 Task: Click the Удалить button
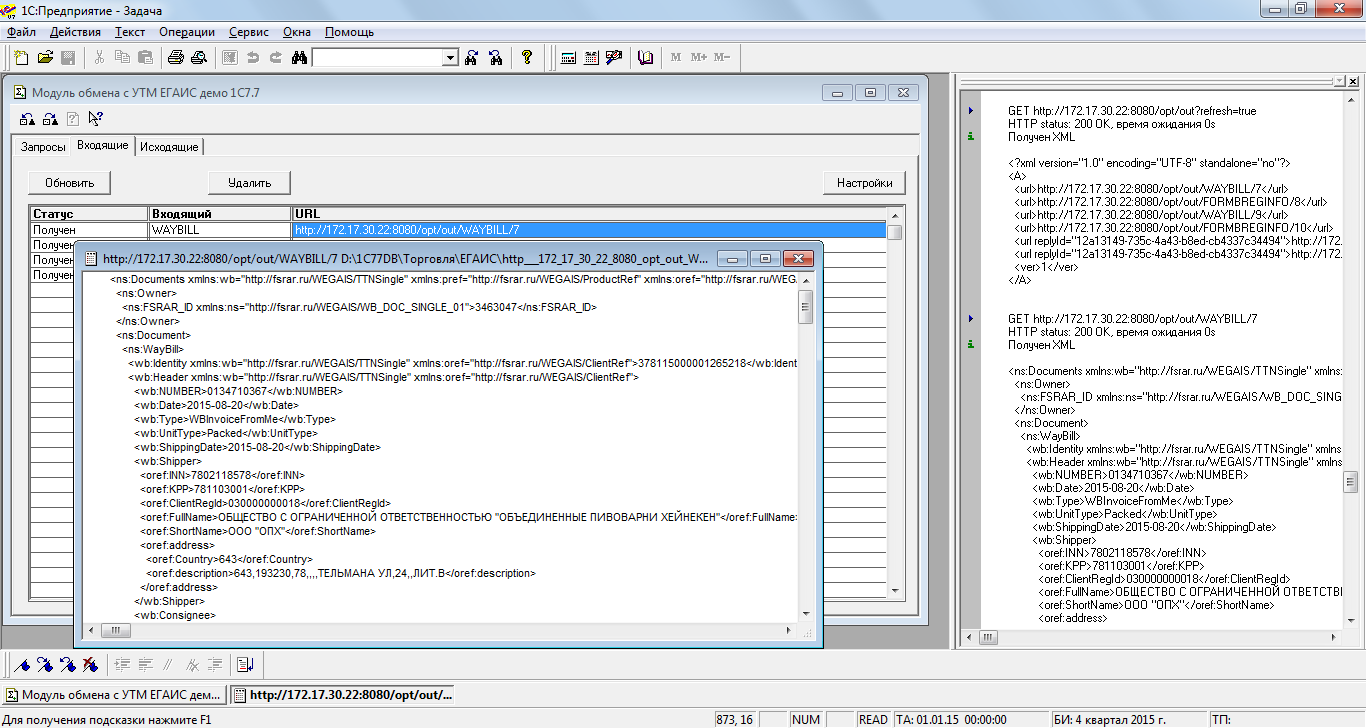click(x=249, y=183)
